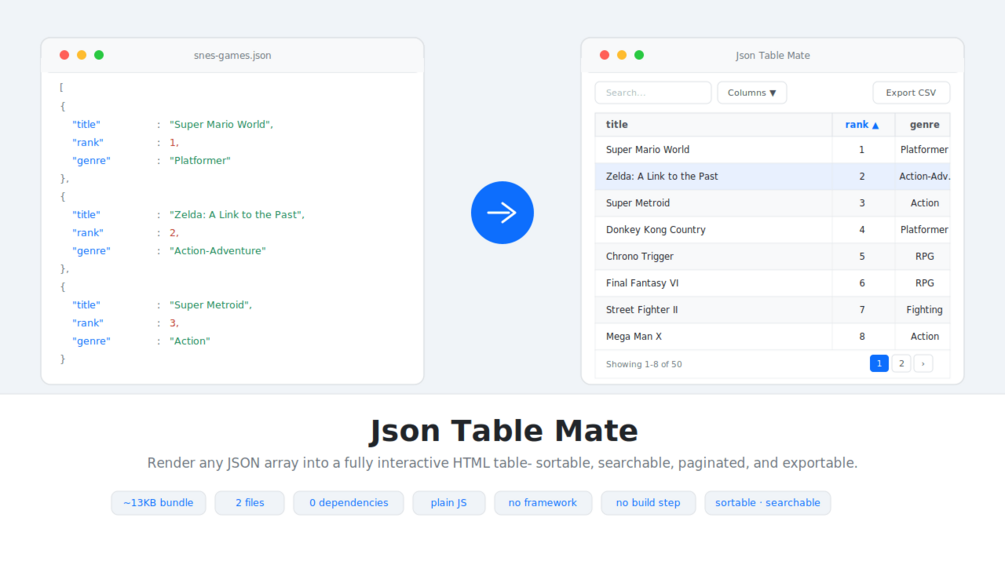Image resolution: width=1005 pixels, height=565 pixels.
Task: Select the Super Mario World table row
Action: pos(772,149)
